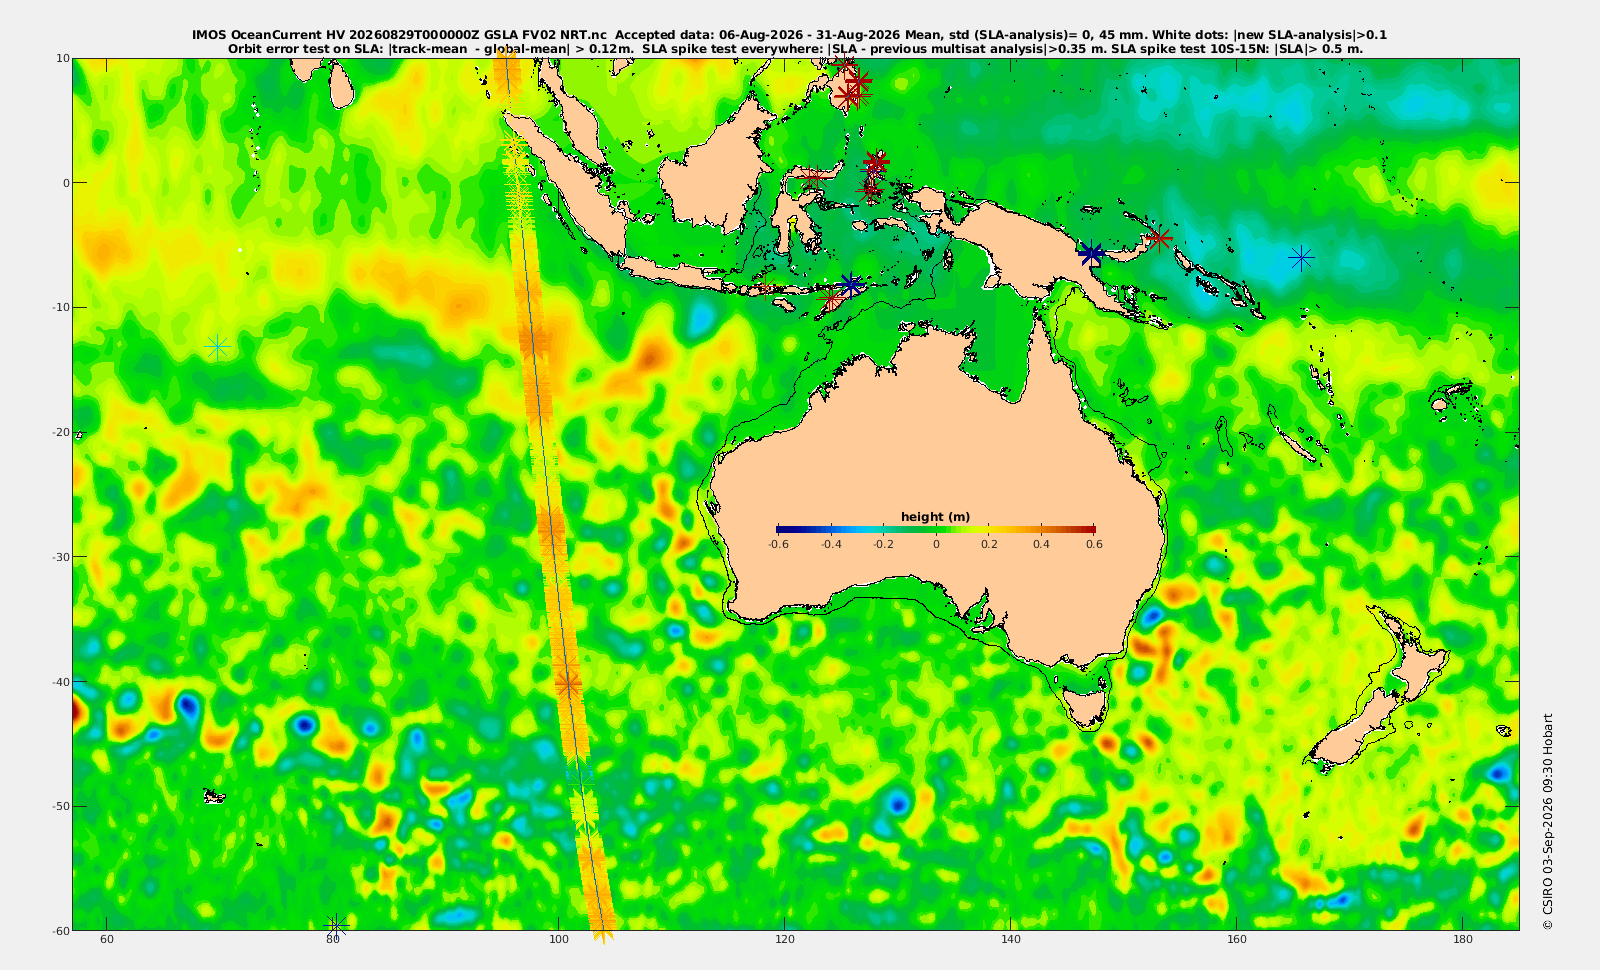Image resolution: width=1600 pixels, height=970 pixels.
Task: Select the yellow asterisk where the track meets 60°S
Action: (x=603, y=930)
